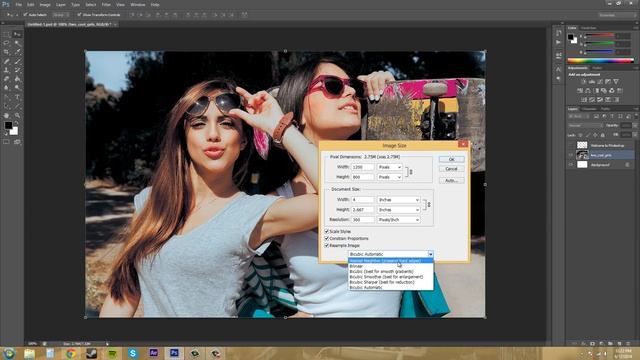Open pixel Height units dropdown
The width and height of the screenshot is (640, 360).
389,177
